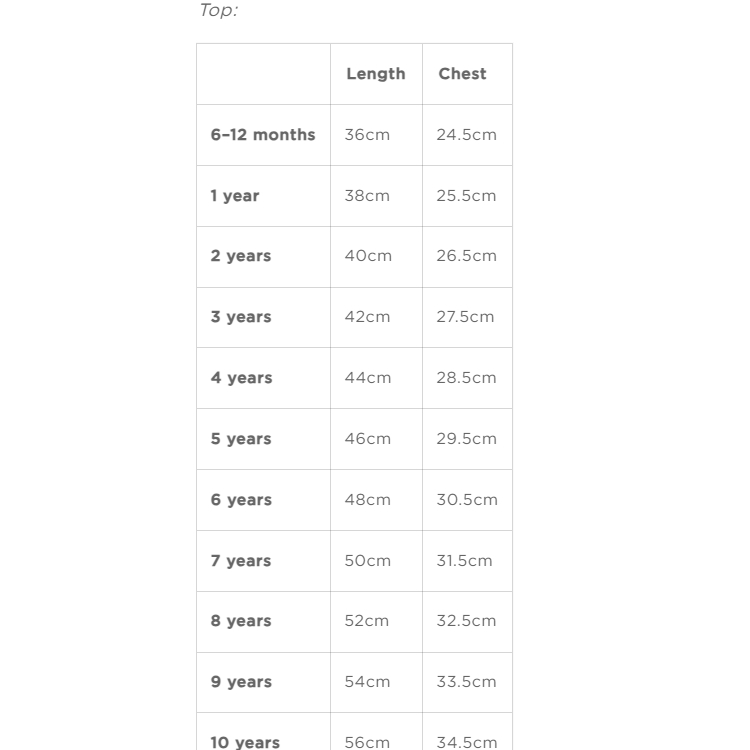Click the 24.5cm chest cell

point(466,135)
